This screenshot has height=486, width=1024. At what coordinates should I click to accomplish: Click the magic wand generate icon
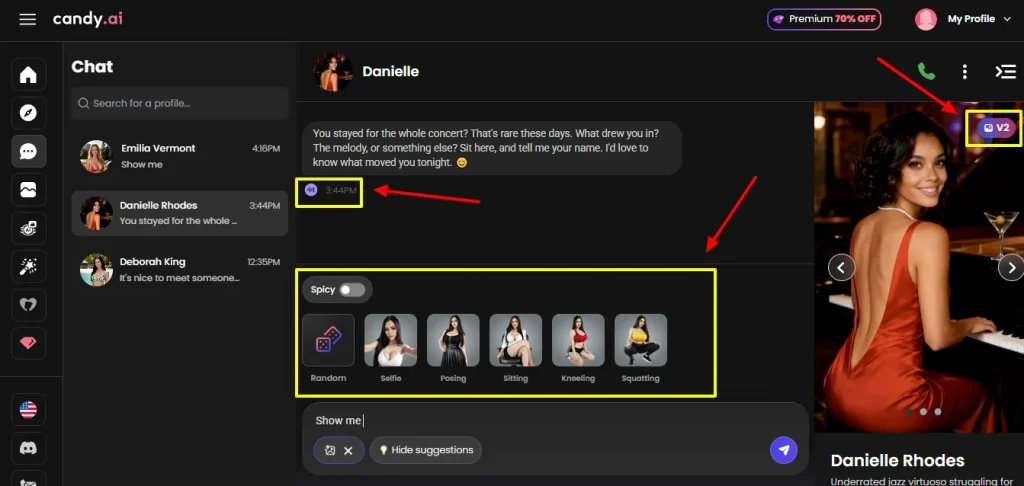pos(28,265)
